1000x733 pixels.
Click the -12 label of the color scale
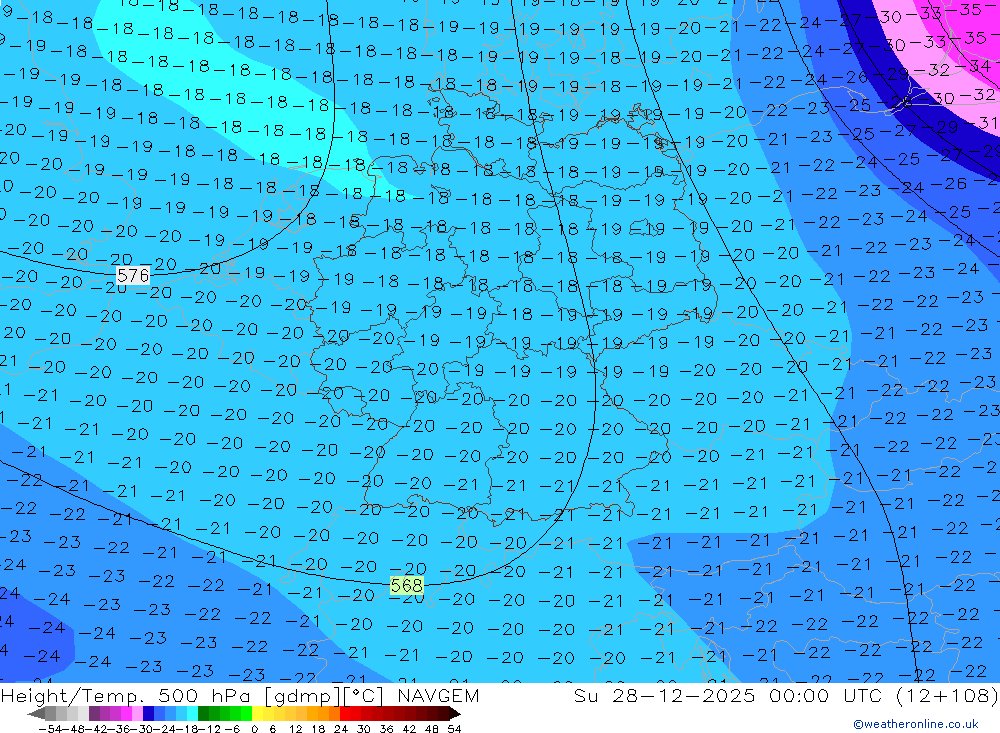click(x=209, y=729)
